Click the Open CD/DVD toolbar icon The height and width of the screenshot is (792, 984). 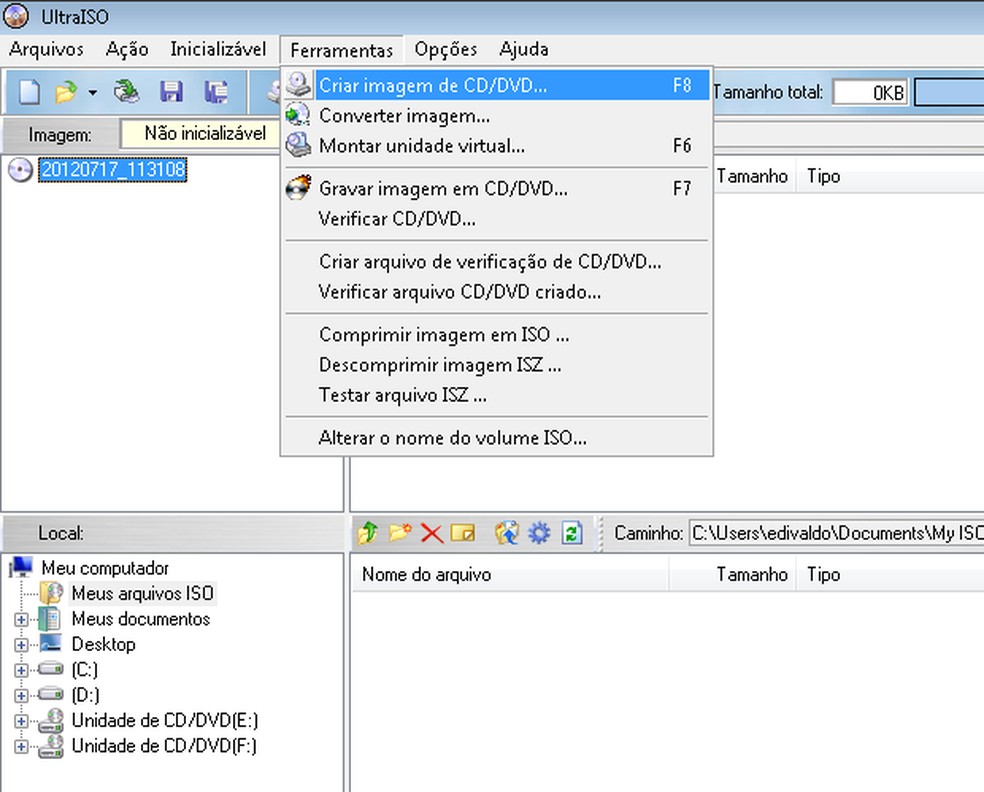coord(126,92)
